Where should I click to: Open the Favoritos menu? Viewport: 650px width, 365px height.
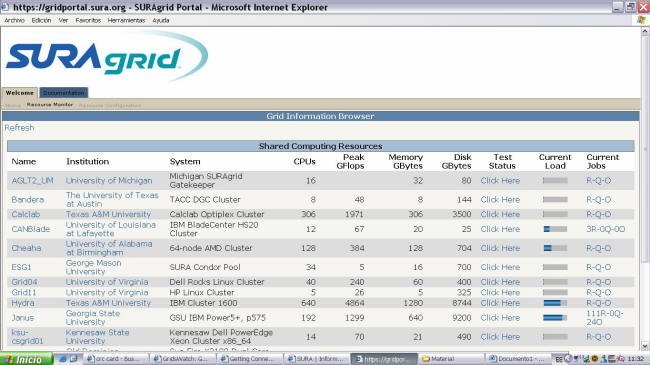pyautogui.click(x=88, y=20)
